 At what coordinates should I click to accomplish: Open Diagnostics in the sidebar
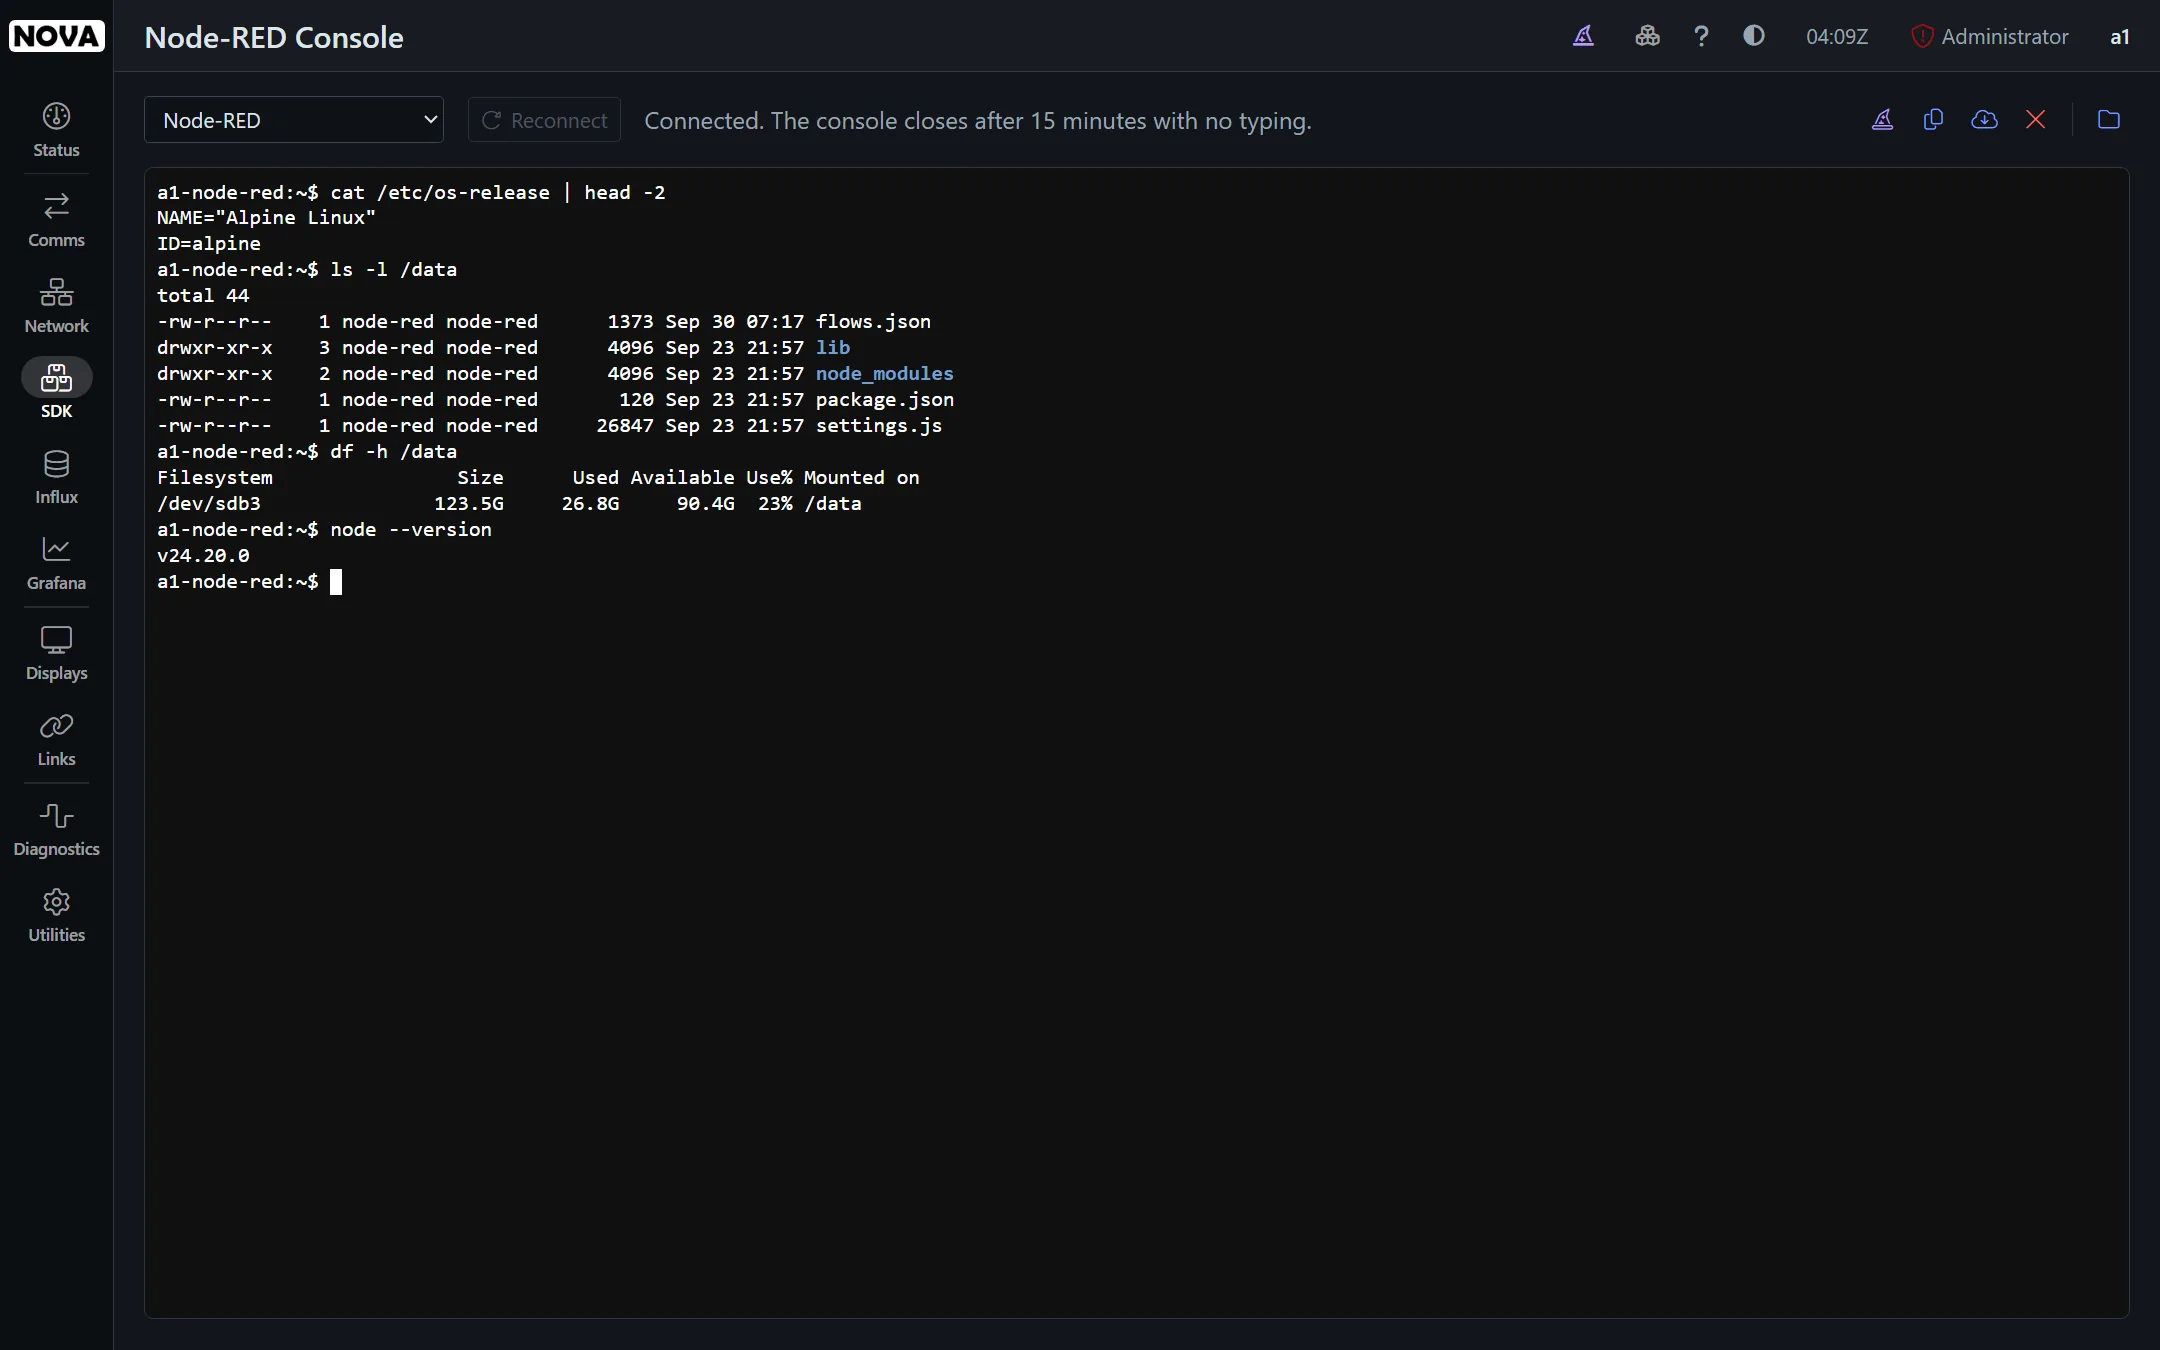pyautogui.click(x=56, y=829)
